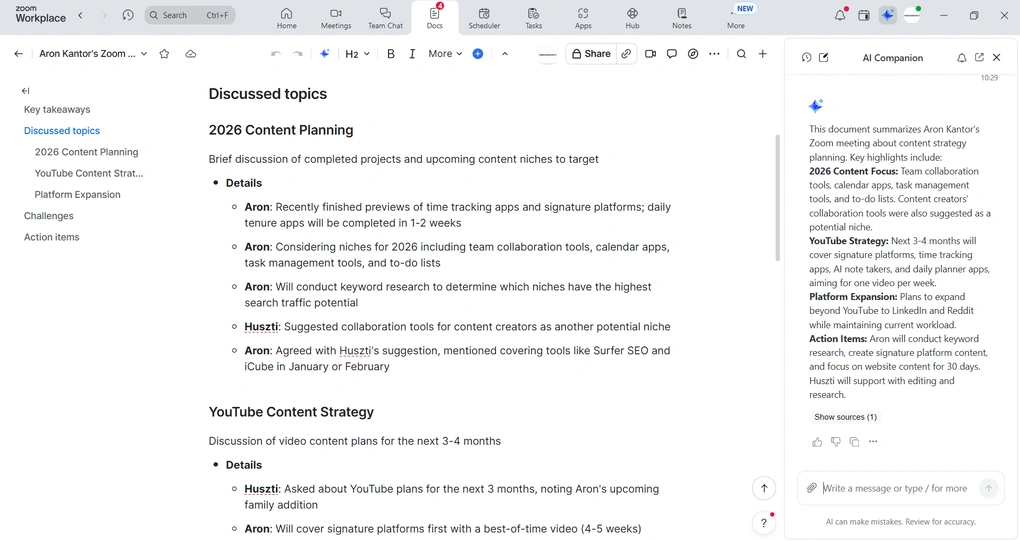Thumbs down the AI summary

tap(836, 442)
